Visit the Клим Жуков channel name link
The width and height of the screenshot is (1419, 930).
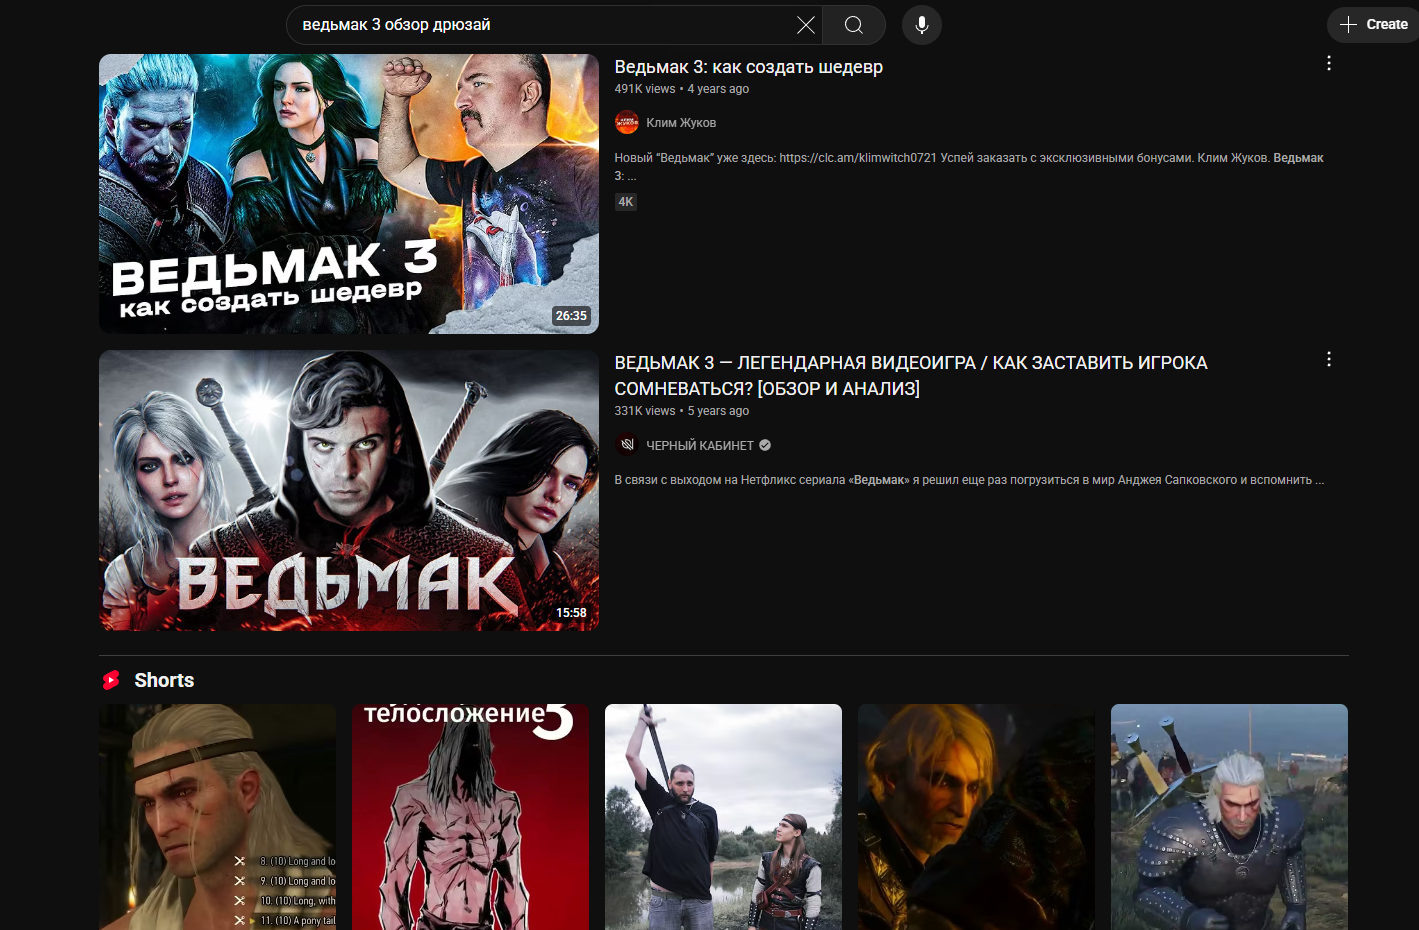tap(681, 123)
